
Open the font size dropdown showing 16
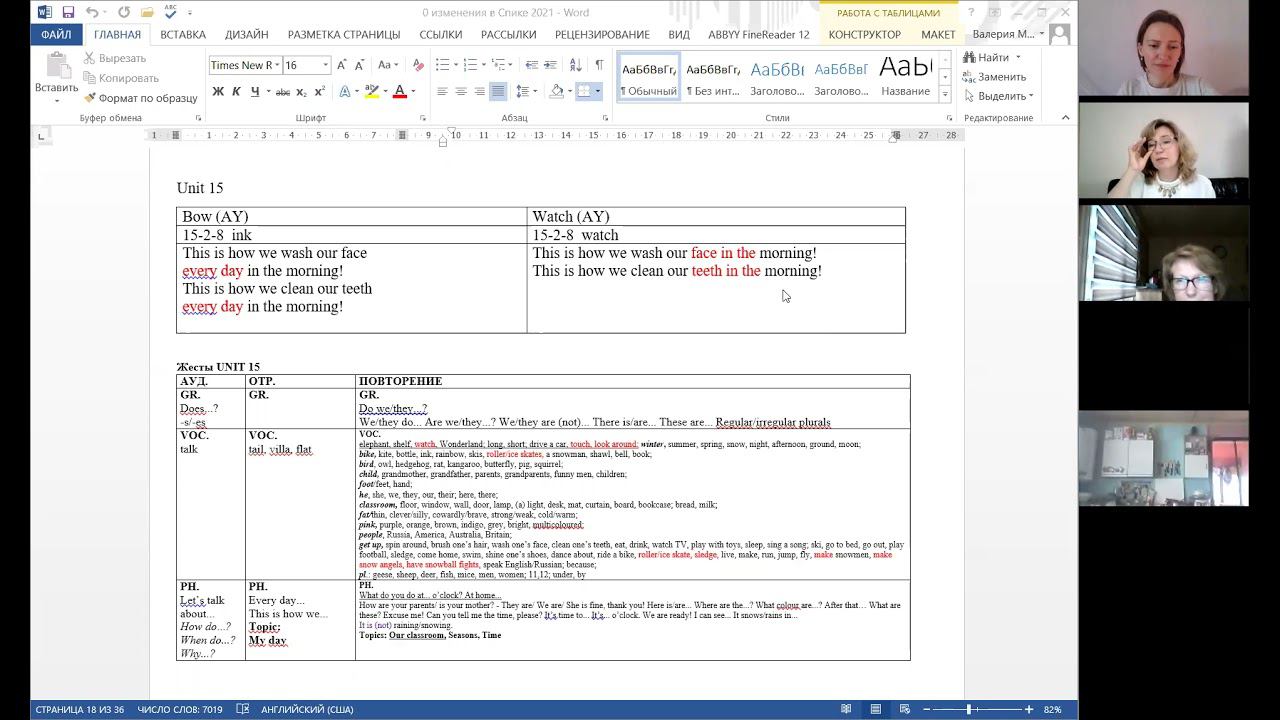[x=325, y=65]
